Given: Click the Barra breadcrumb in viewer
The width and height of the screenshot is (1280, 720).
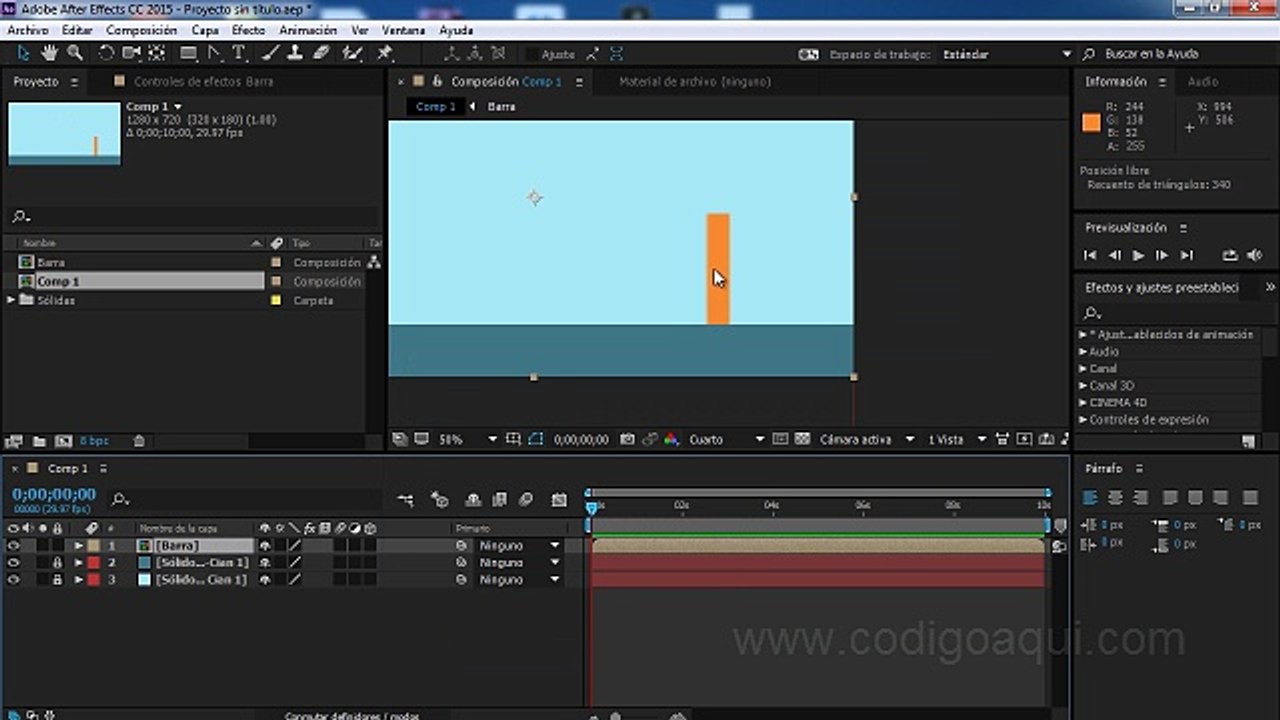Looking at the screenshot, I should [501, 106].
